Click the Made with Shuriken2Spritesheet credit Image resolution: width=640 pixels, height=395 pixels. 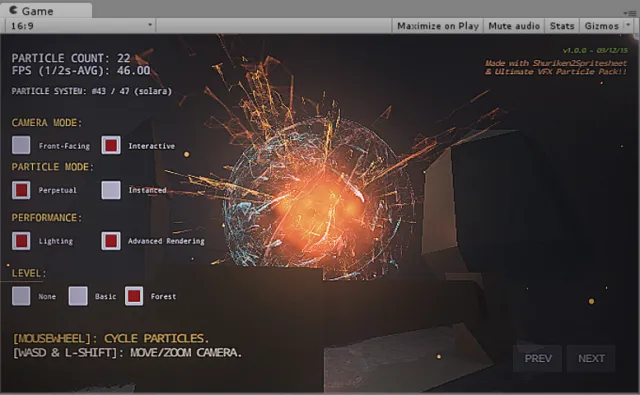tap(556, 67)
